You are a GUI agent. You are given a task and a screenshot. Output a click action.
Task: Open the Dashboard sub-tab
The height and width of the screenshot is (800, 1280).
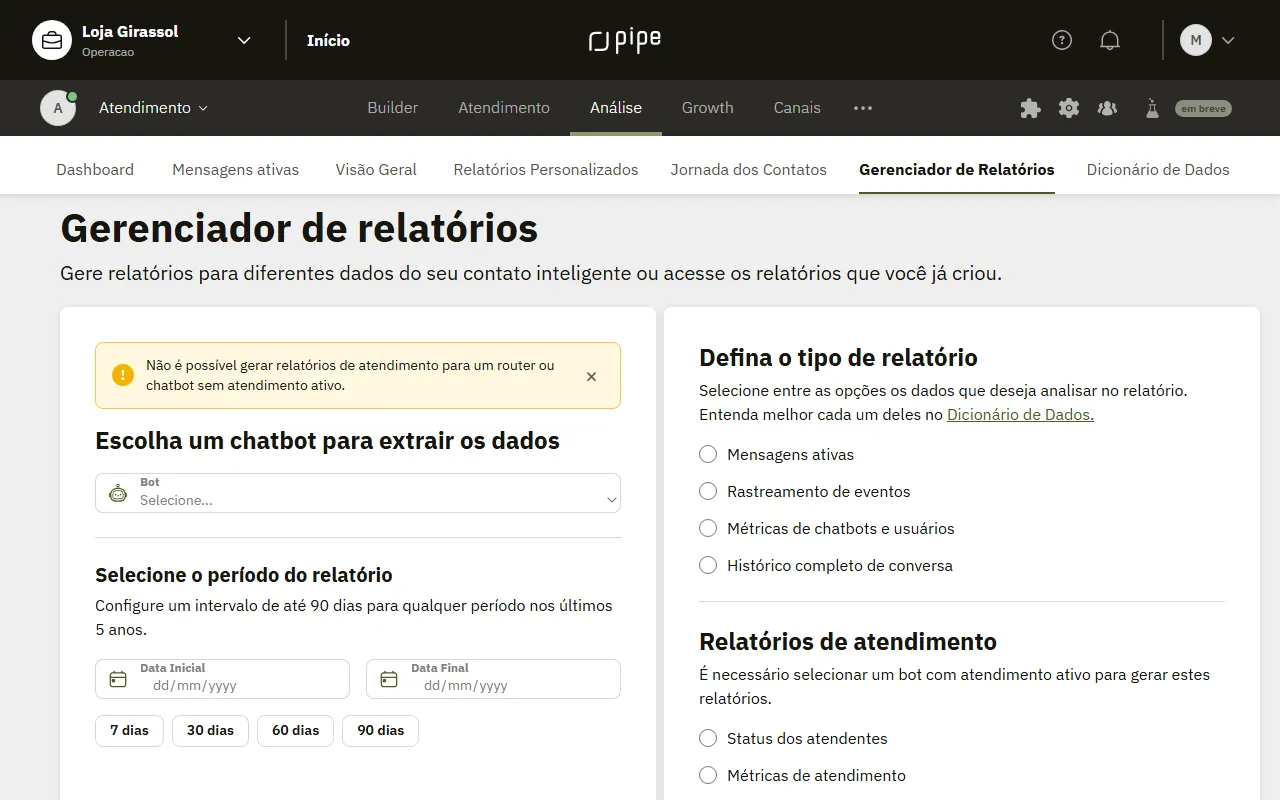coord(95,169)
